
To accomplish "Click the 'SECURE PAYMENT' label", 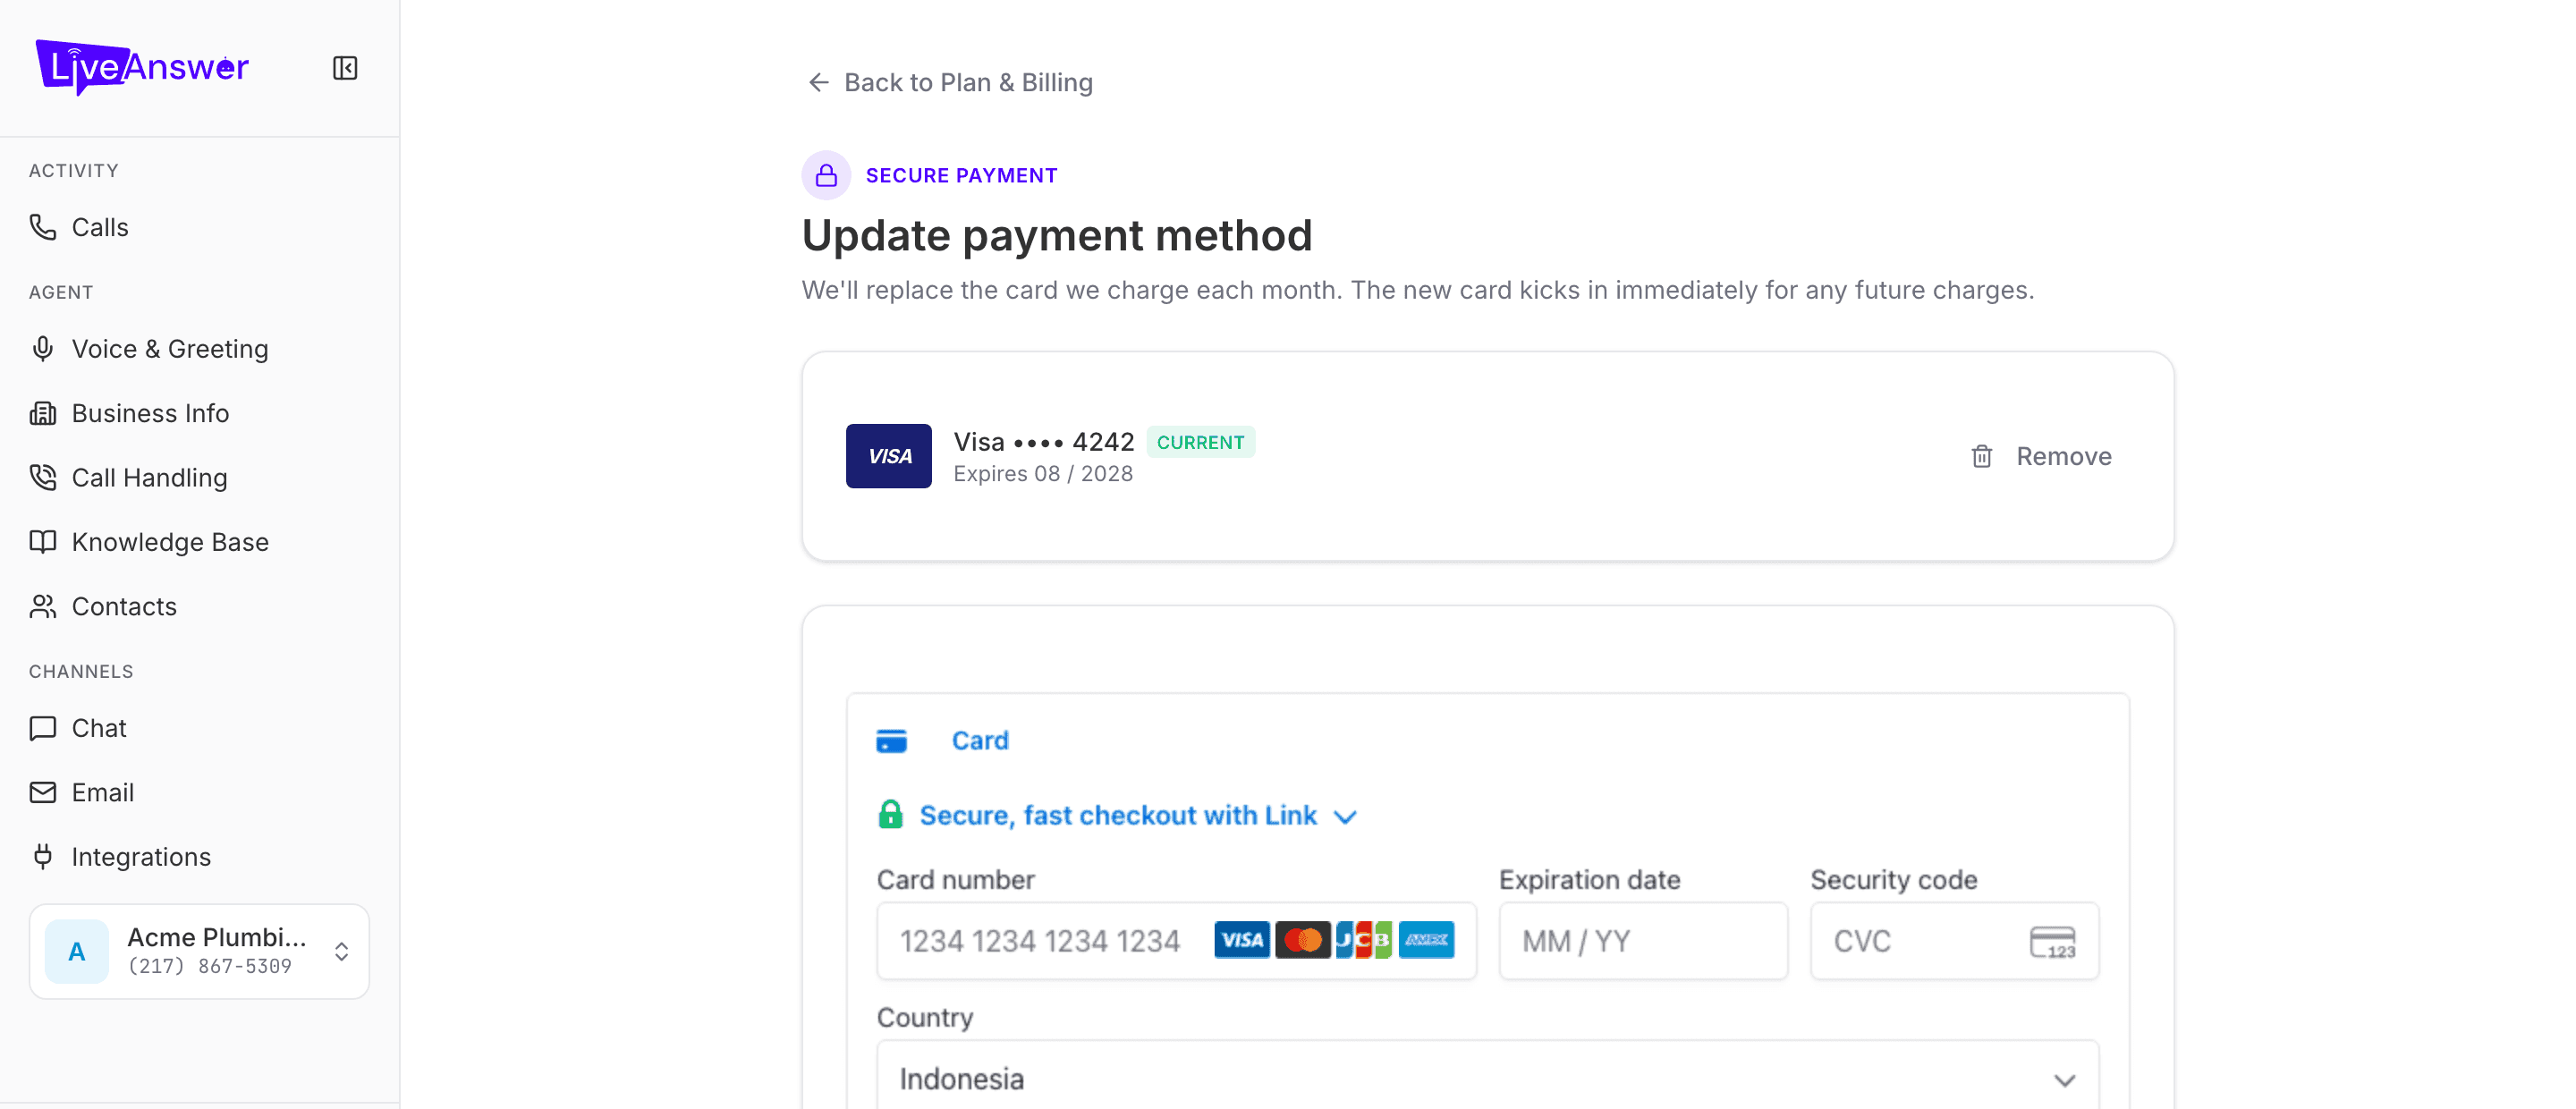I will 961,176.
